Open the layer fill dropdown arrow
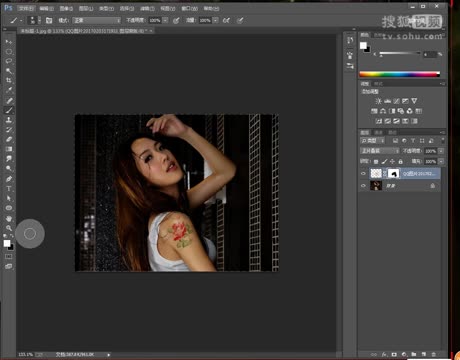Screen dimensions: 460x360 [441, 161]
